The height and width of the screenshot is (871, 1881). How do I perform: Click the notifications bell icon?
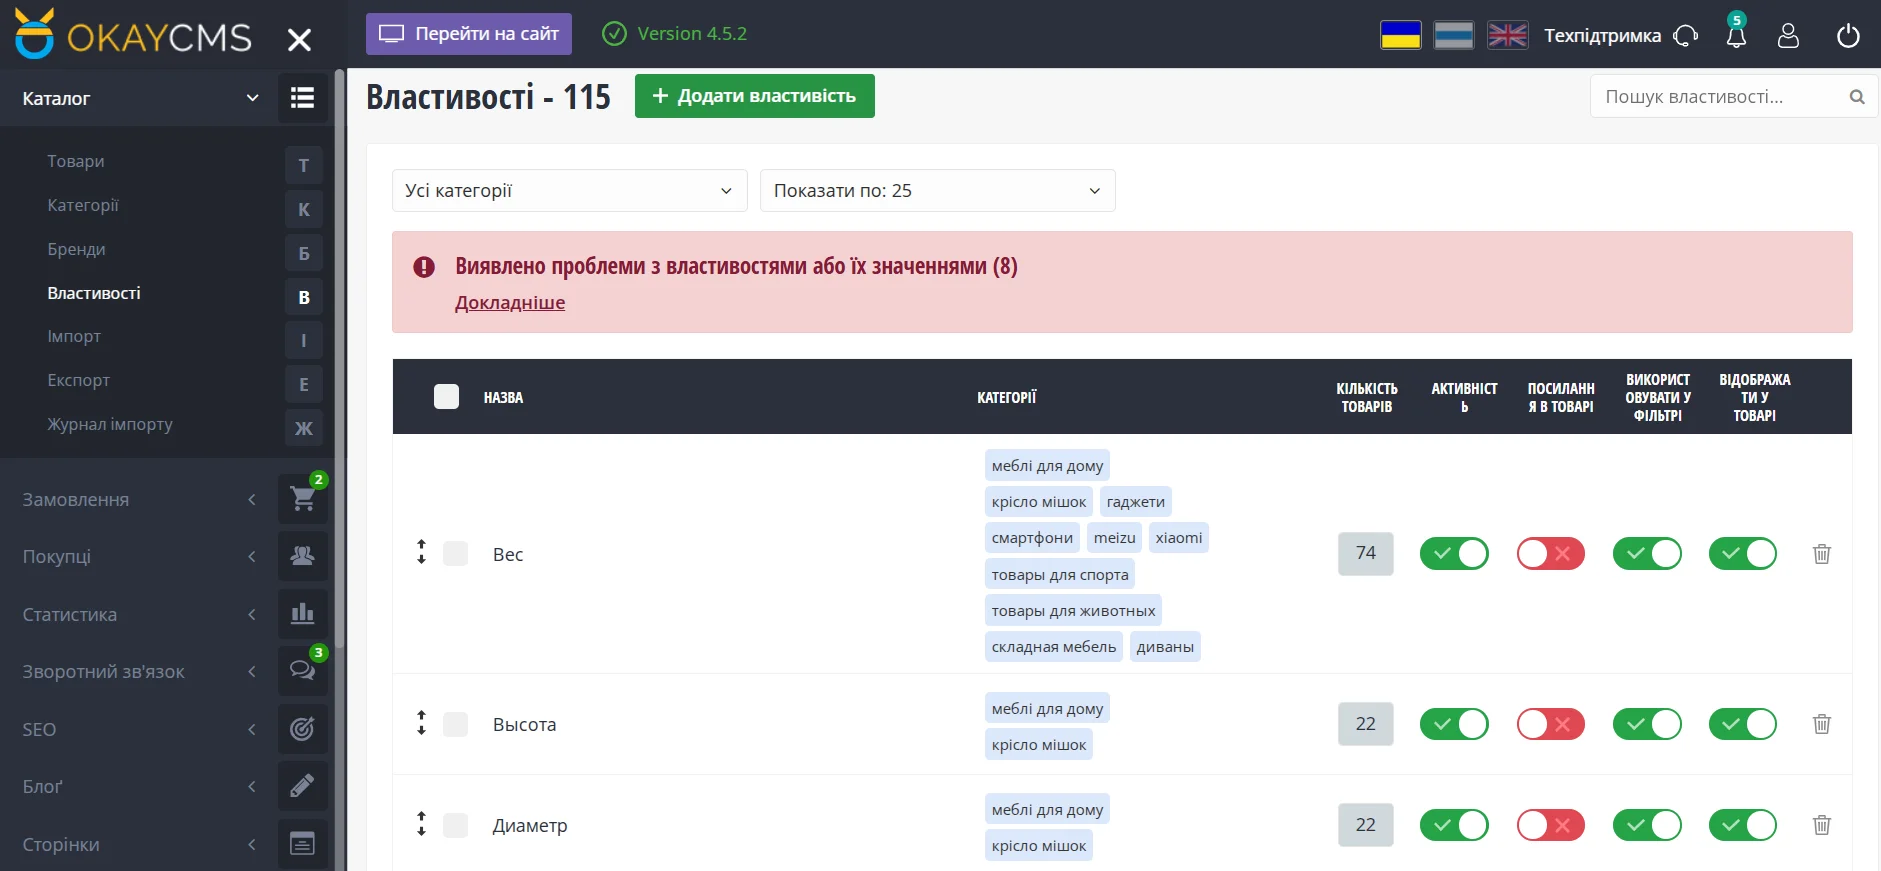[1736, 36]
